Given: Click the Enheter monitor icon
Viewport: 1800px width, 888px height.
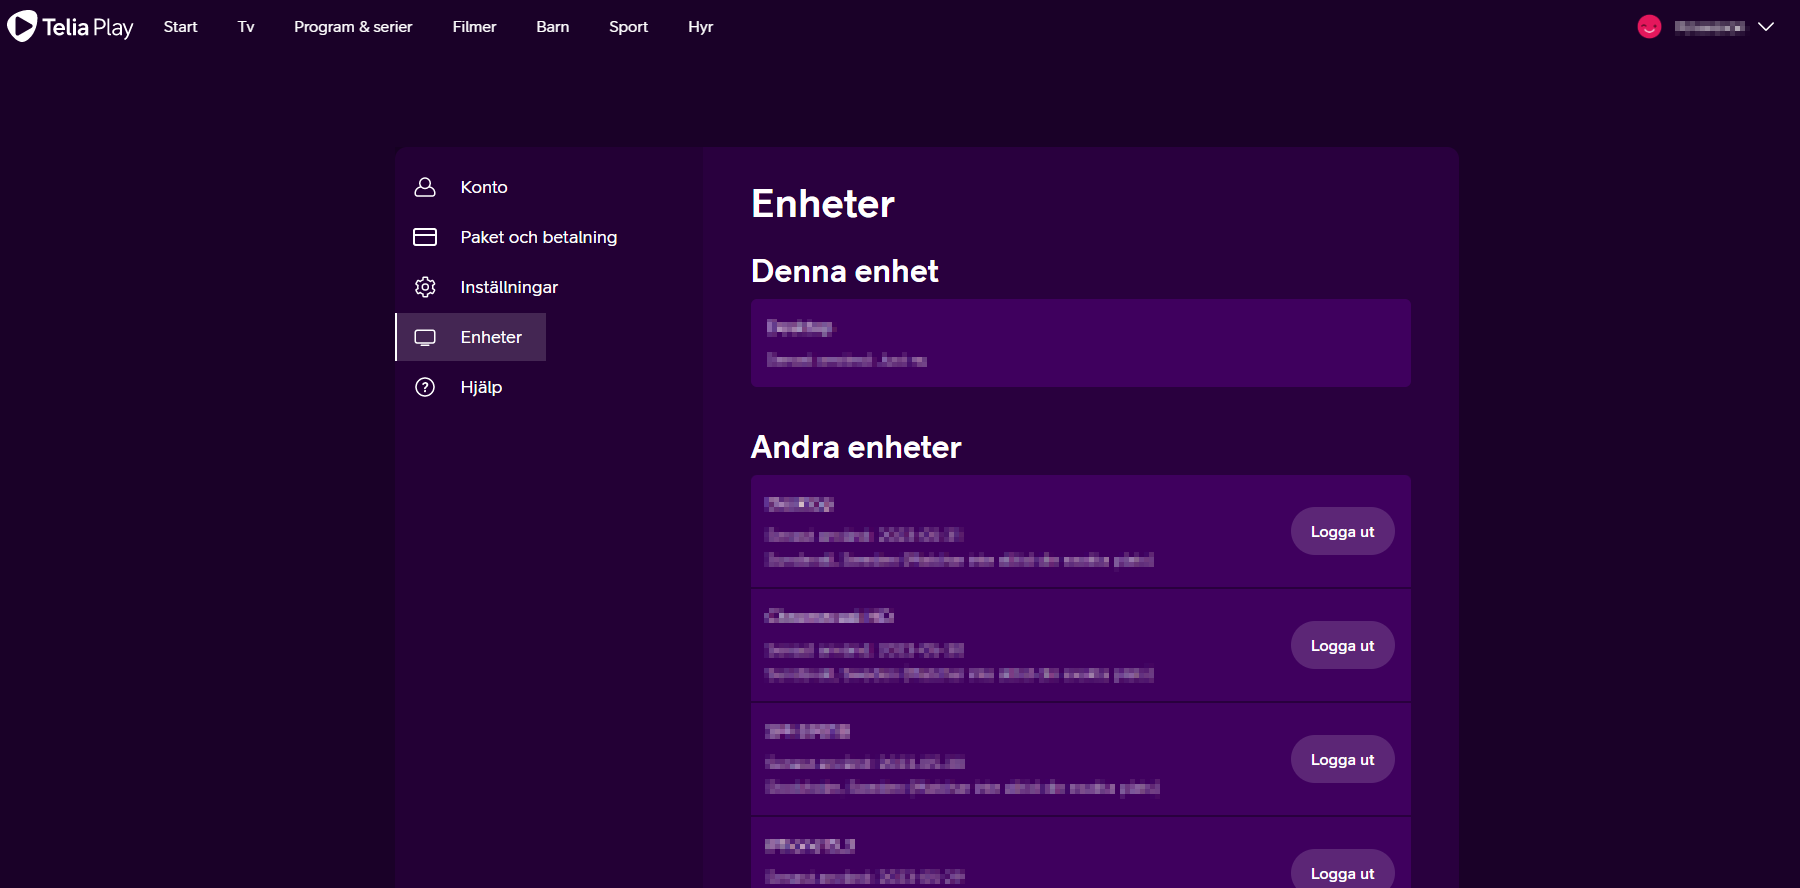Looking at the screenshot, I should [425, 337].
